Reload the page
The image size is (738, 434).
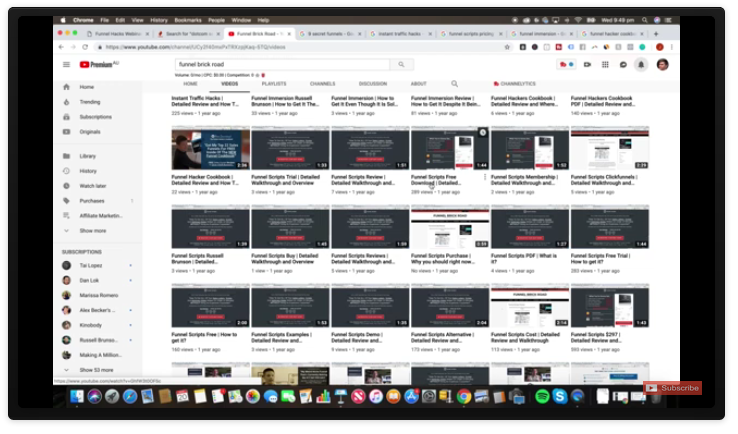[x=85, y=47]
